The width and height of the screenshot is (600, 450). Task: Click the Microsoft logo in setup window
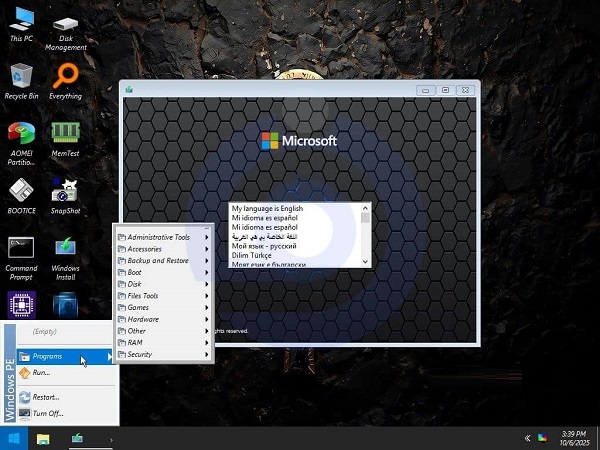pos(299,141)
